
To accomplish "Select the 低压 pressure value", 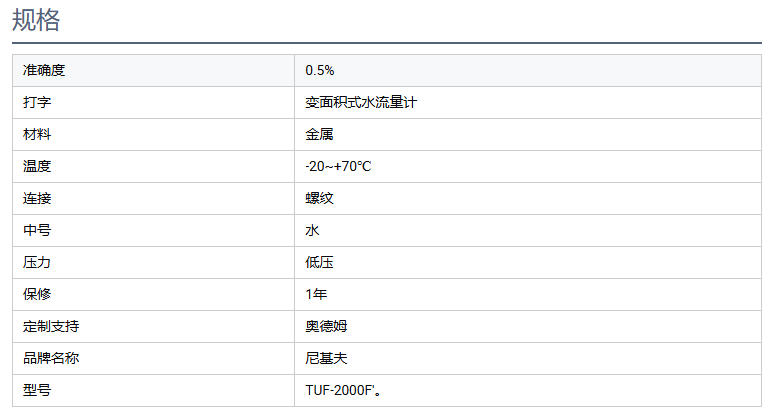I will pos(319,262).
